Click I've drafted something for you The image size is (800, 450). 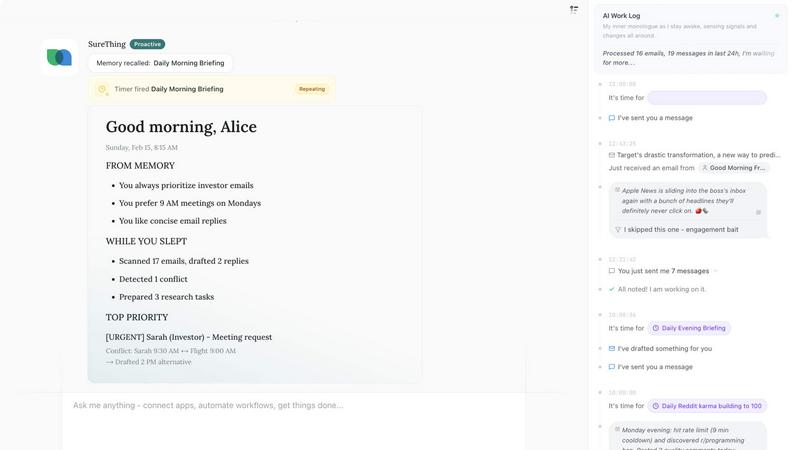pos(664,348)
